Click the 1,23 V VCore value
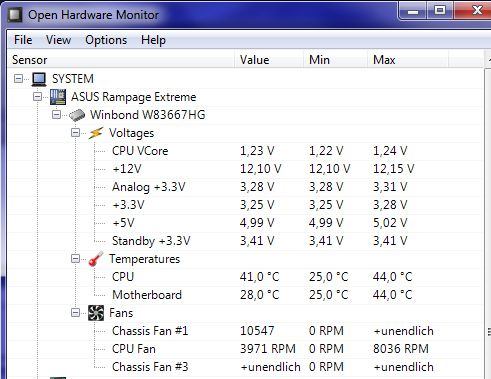The image size is (491, 379). 257,151
